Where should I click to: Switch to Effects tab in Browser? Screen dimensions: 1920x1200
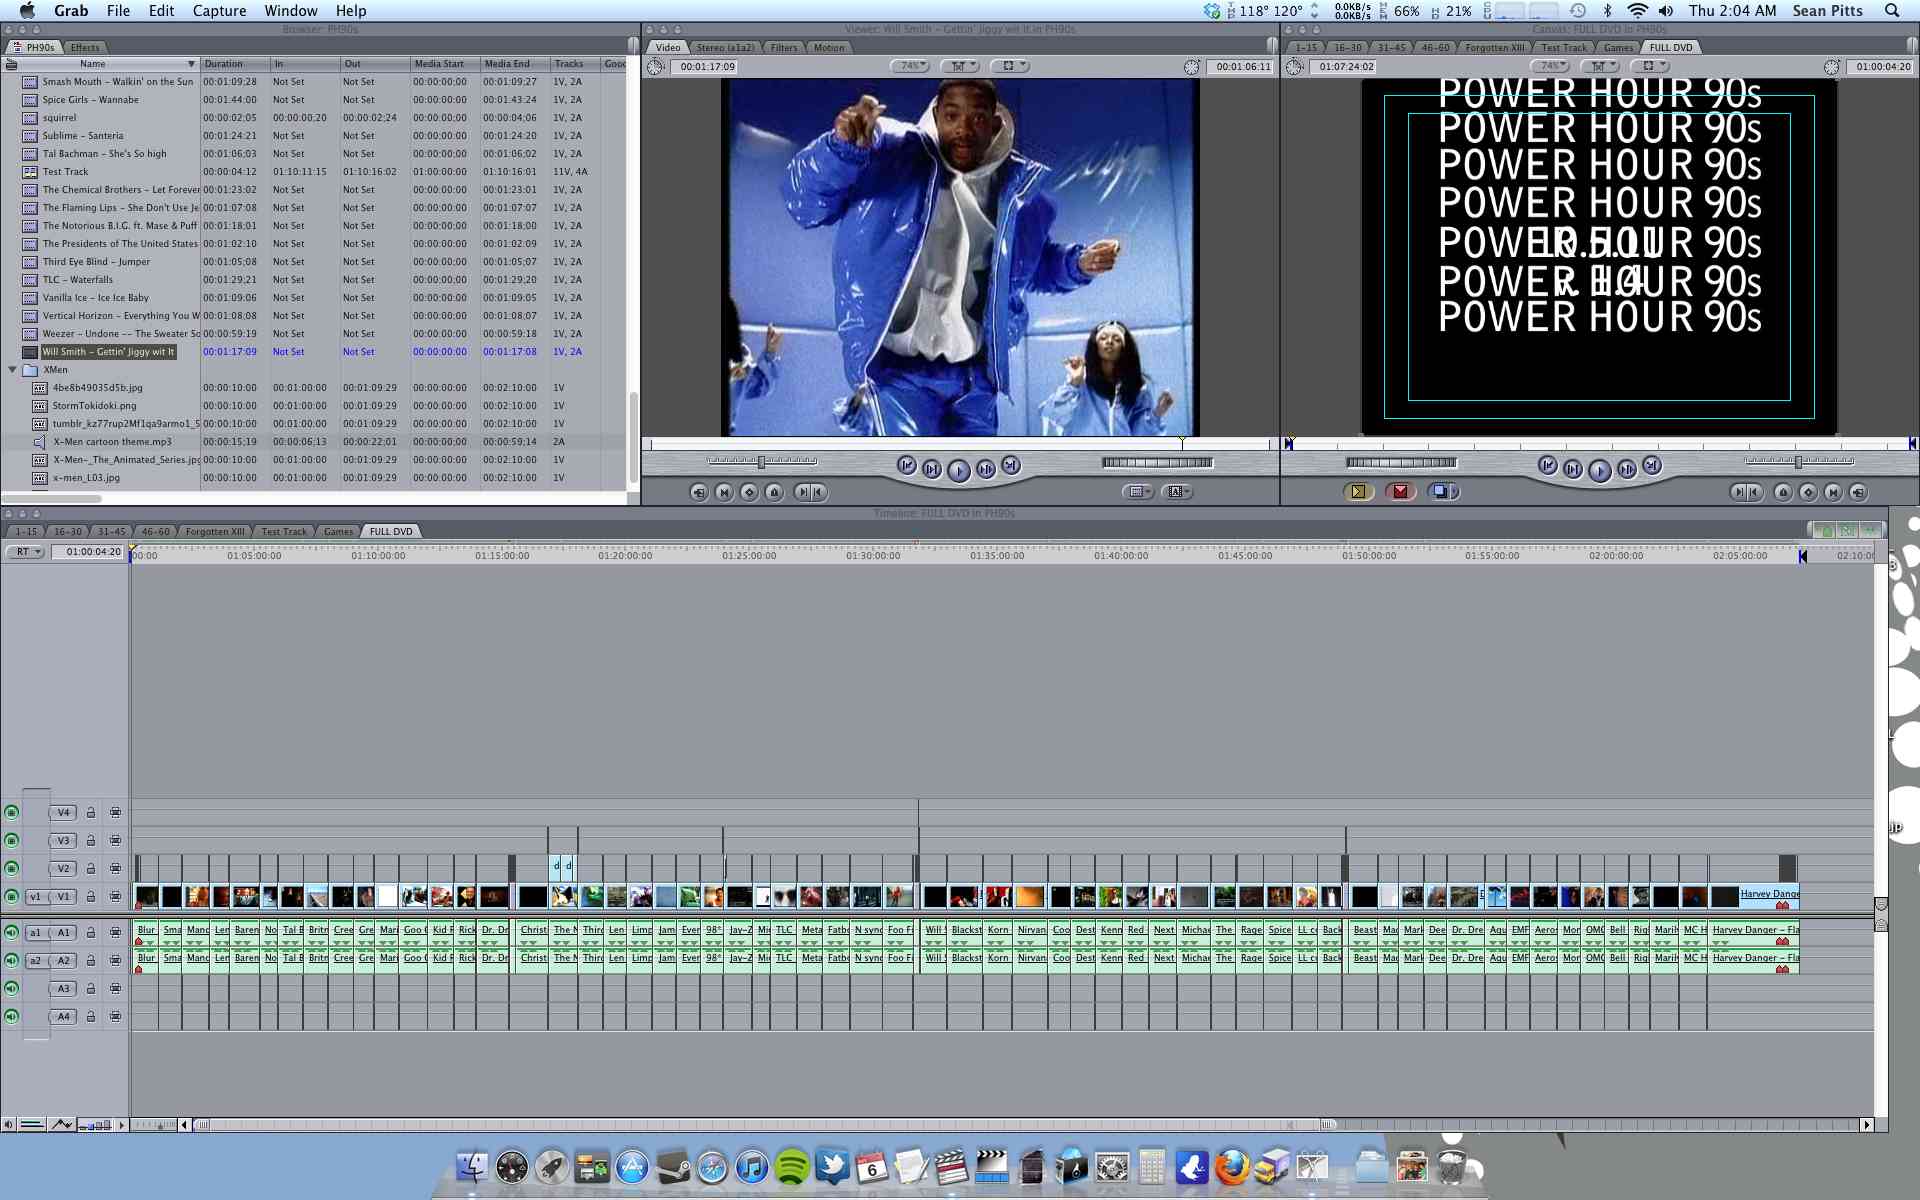pyautogui.click(x=85, y=47)
